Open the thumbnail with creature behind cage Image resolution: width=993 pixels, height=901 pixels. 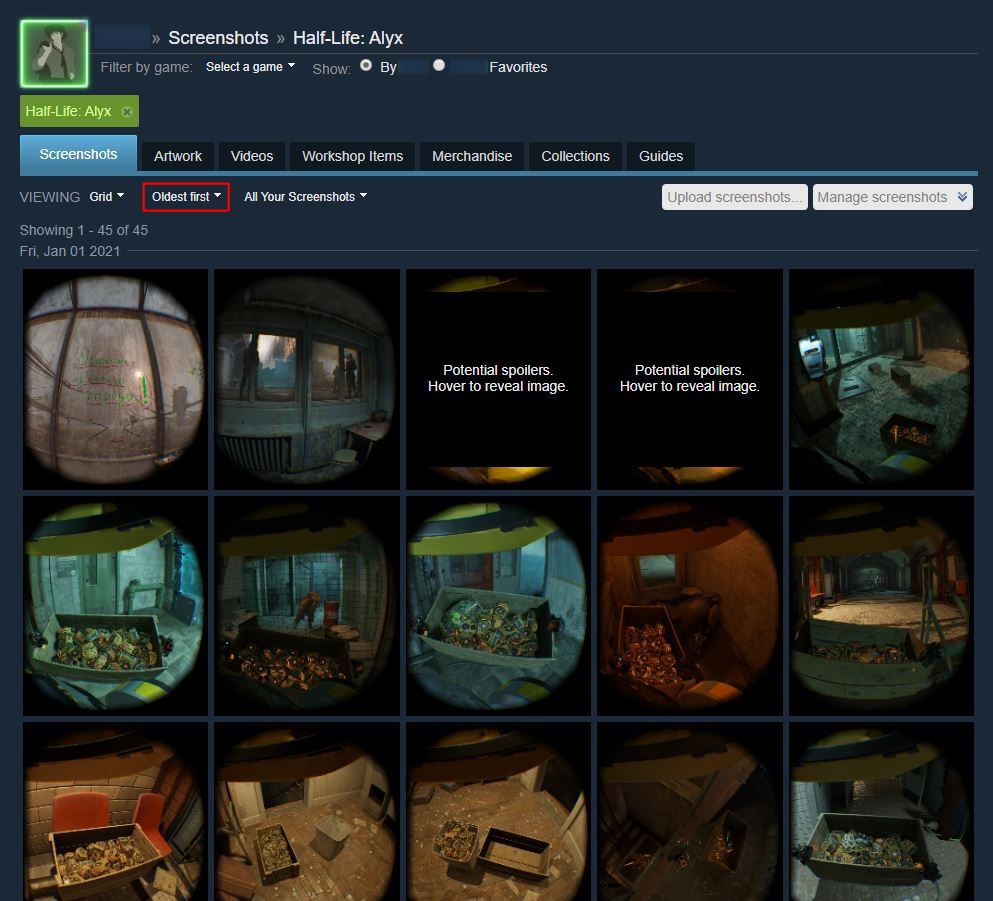pyautogui.click(x=307, y=606)
